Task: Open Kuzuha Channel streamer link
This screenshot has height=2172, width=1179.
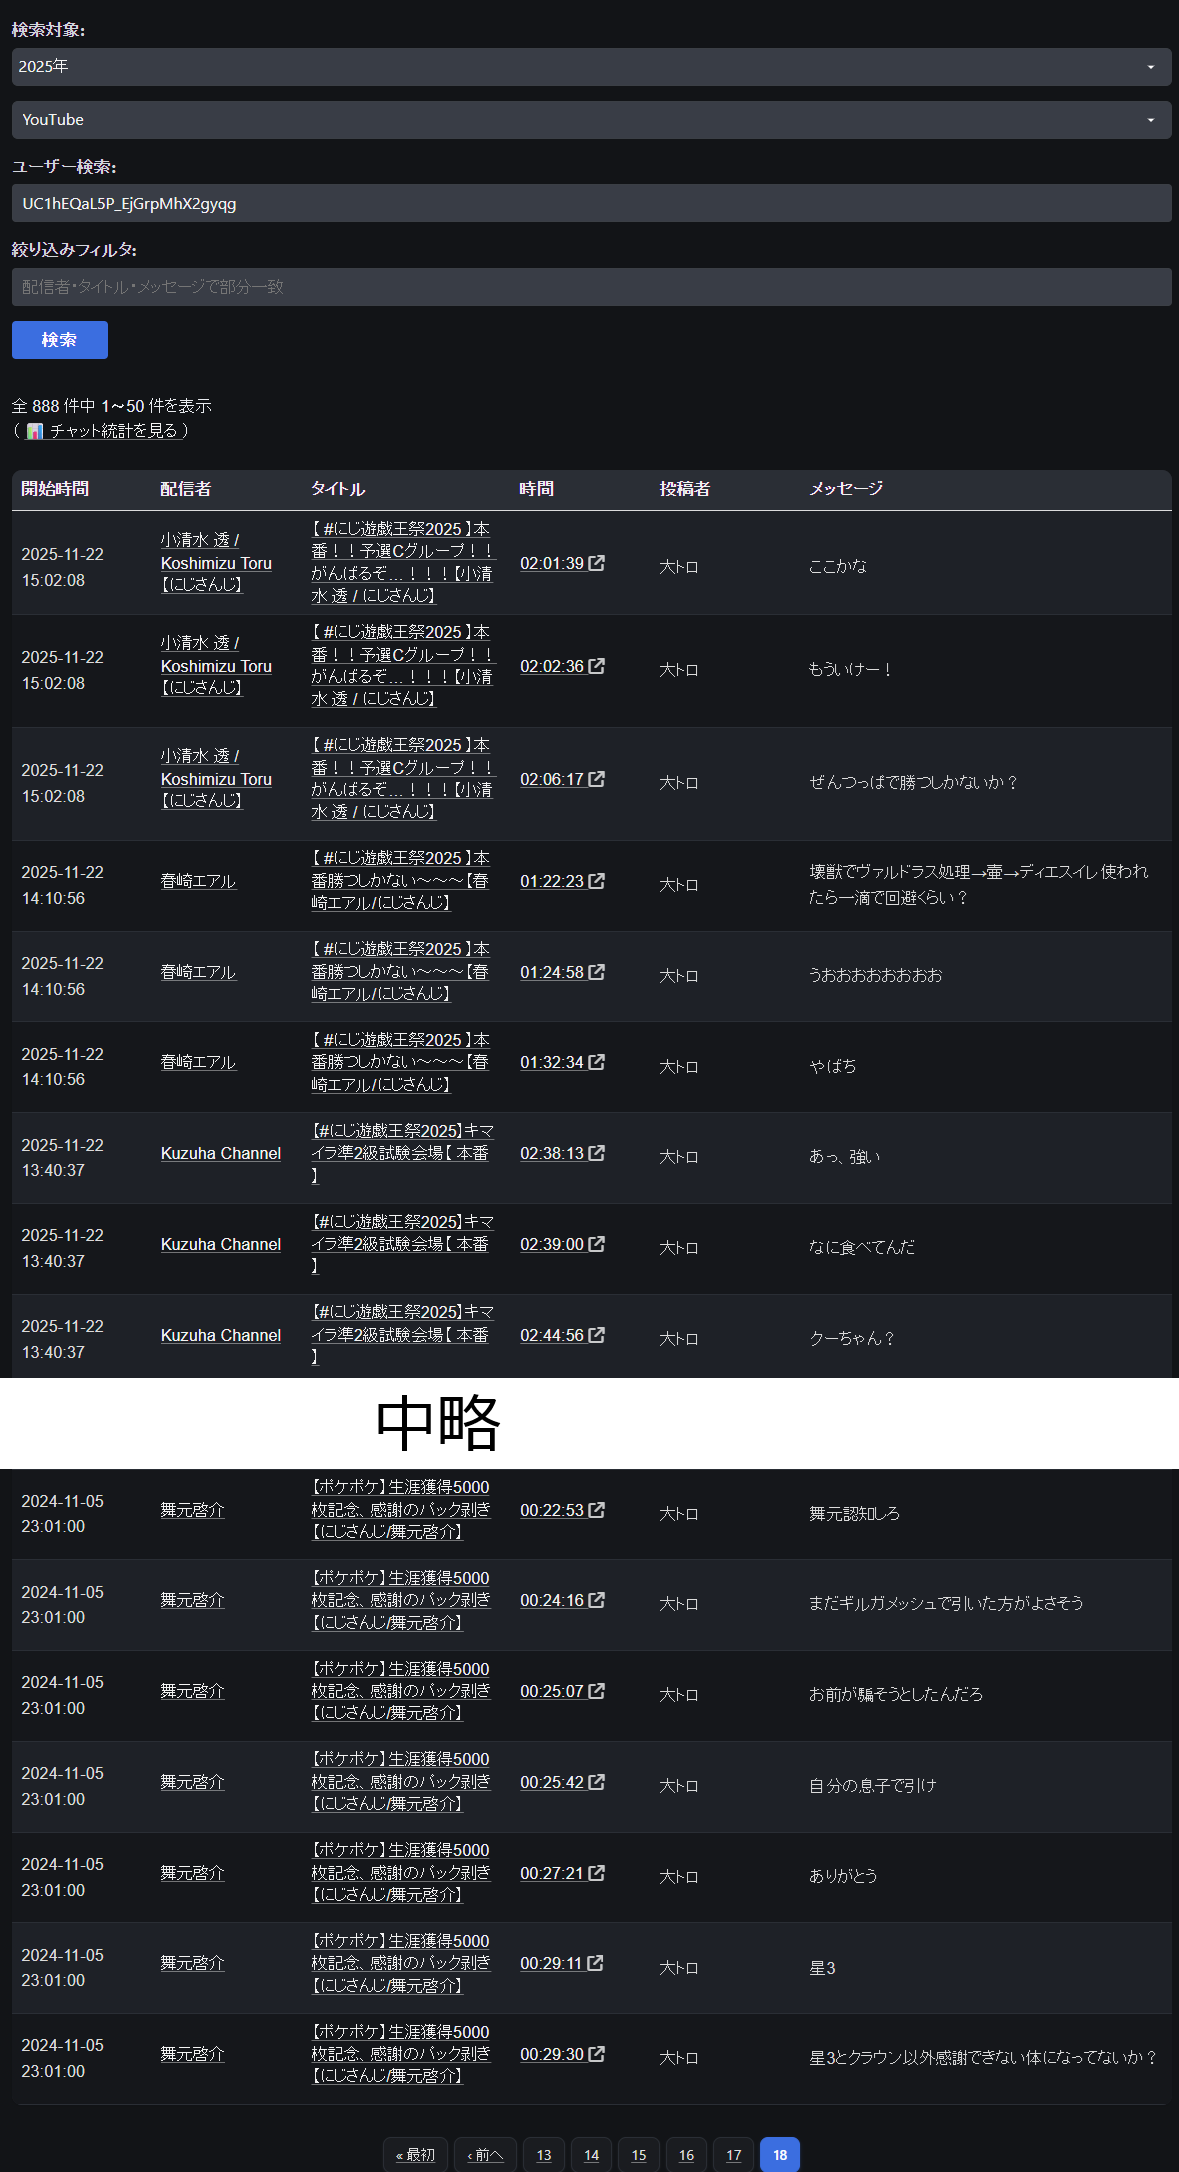Action: [221, 1153]
